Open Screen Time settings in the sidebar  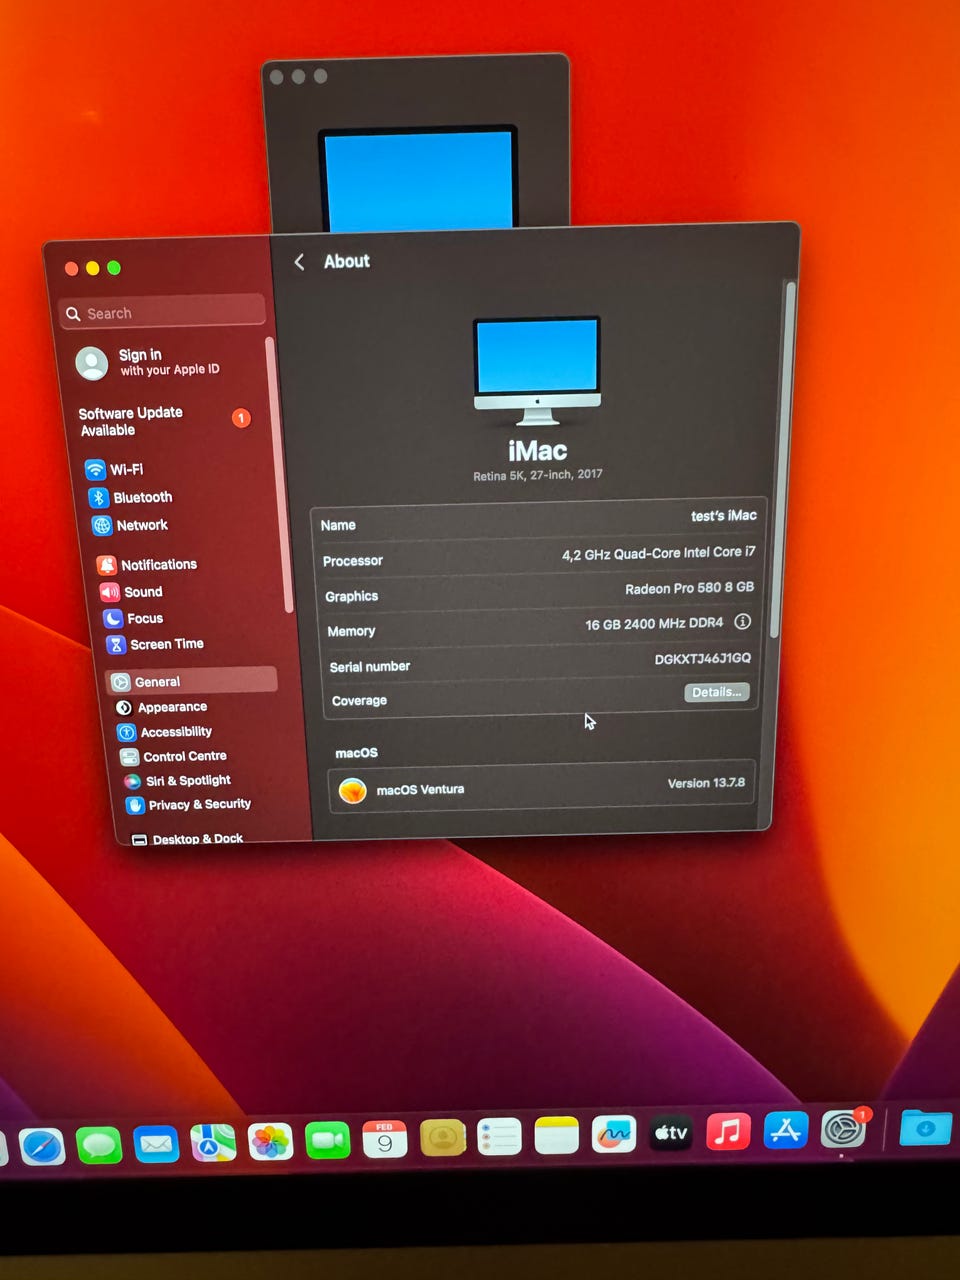point(156,644)
